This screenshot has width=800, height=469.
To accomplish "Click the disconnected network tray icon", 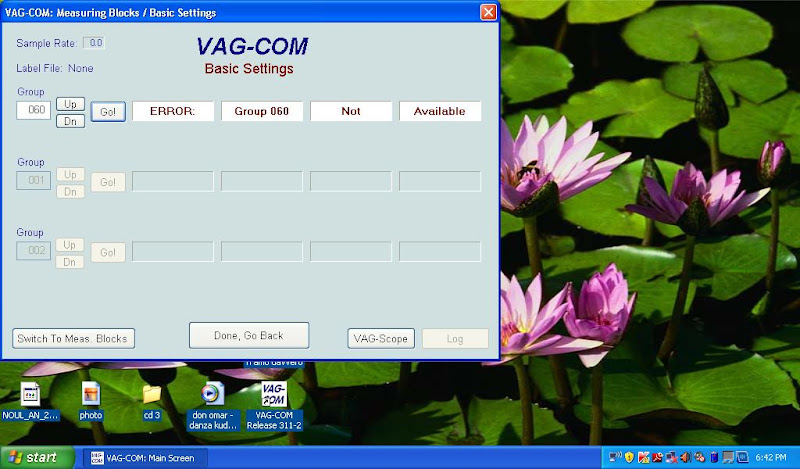I will click(x=671, y=457).
